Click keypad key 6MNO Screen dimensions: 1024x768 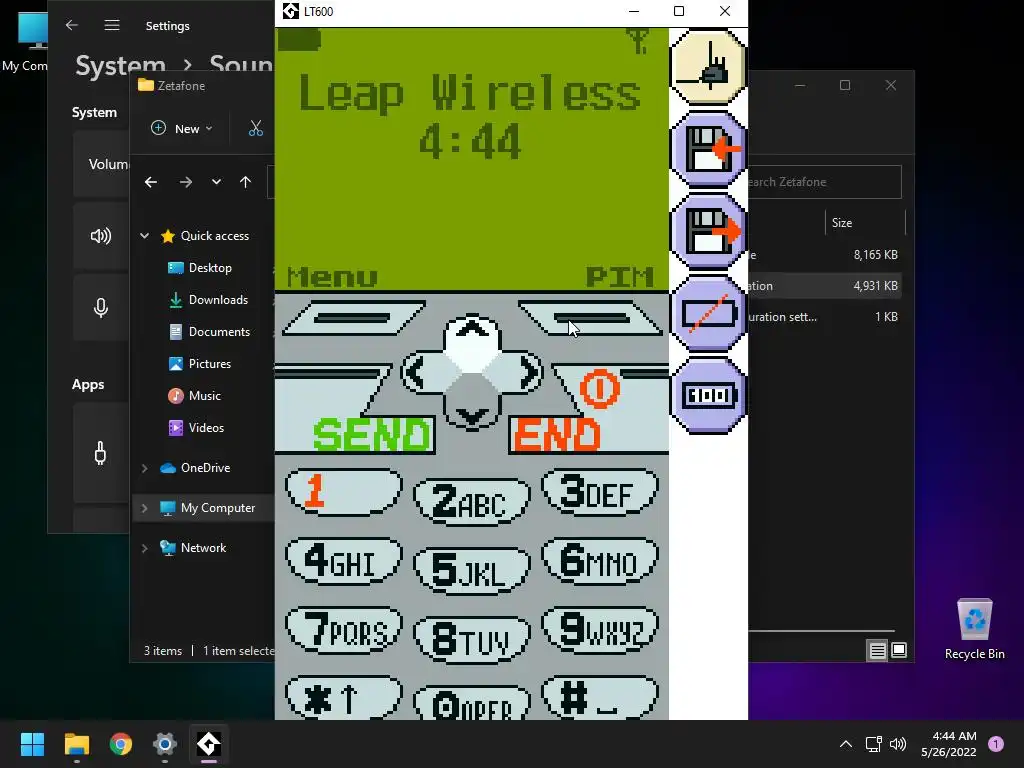tap(600, 560)
